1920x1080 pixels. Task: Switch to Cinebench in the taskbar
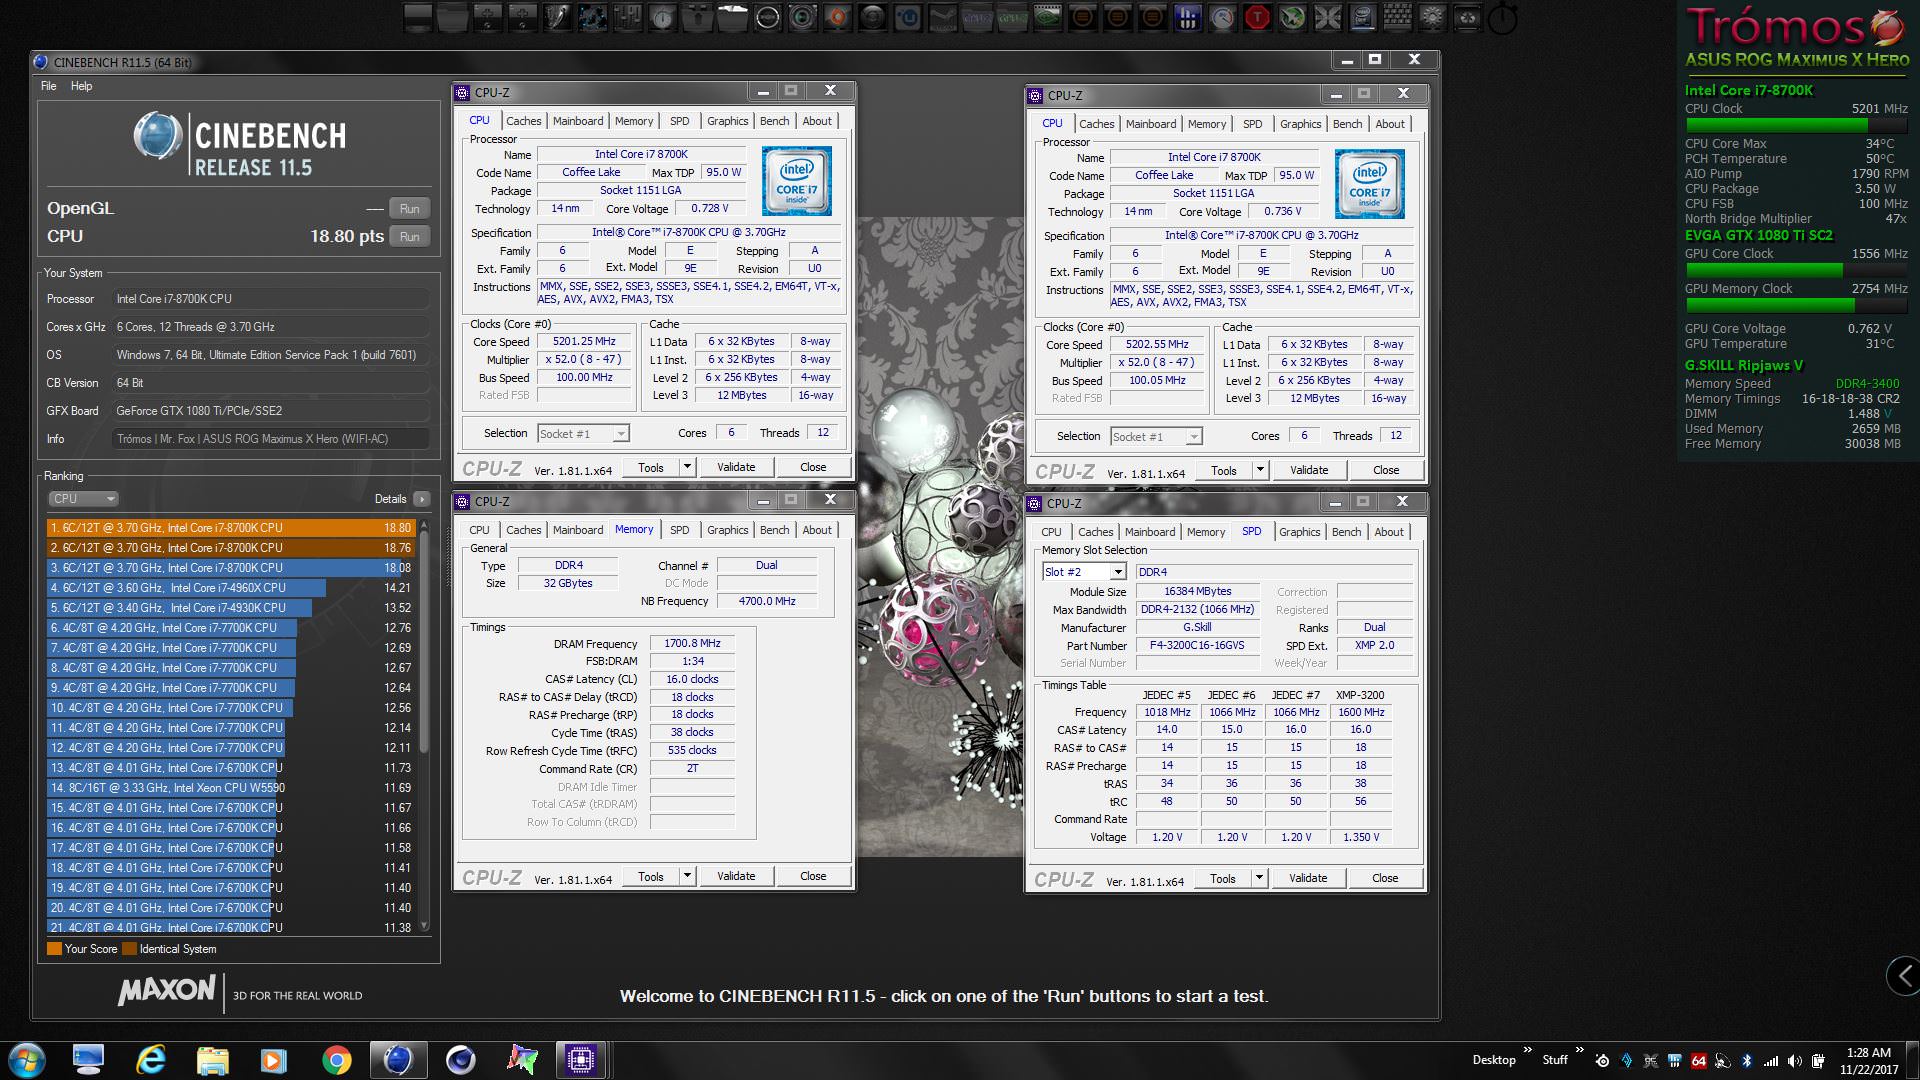[x=398, y=1060]
